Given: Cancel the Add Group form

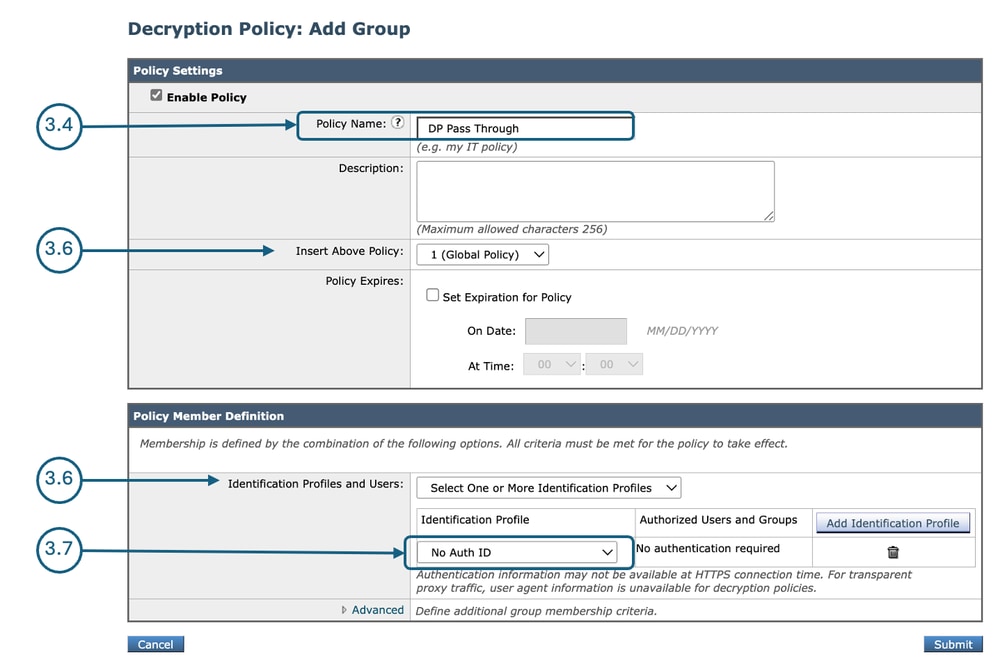Looking at the screenshot, I should [155, 644].
